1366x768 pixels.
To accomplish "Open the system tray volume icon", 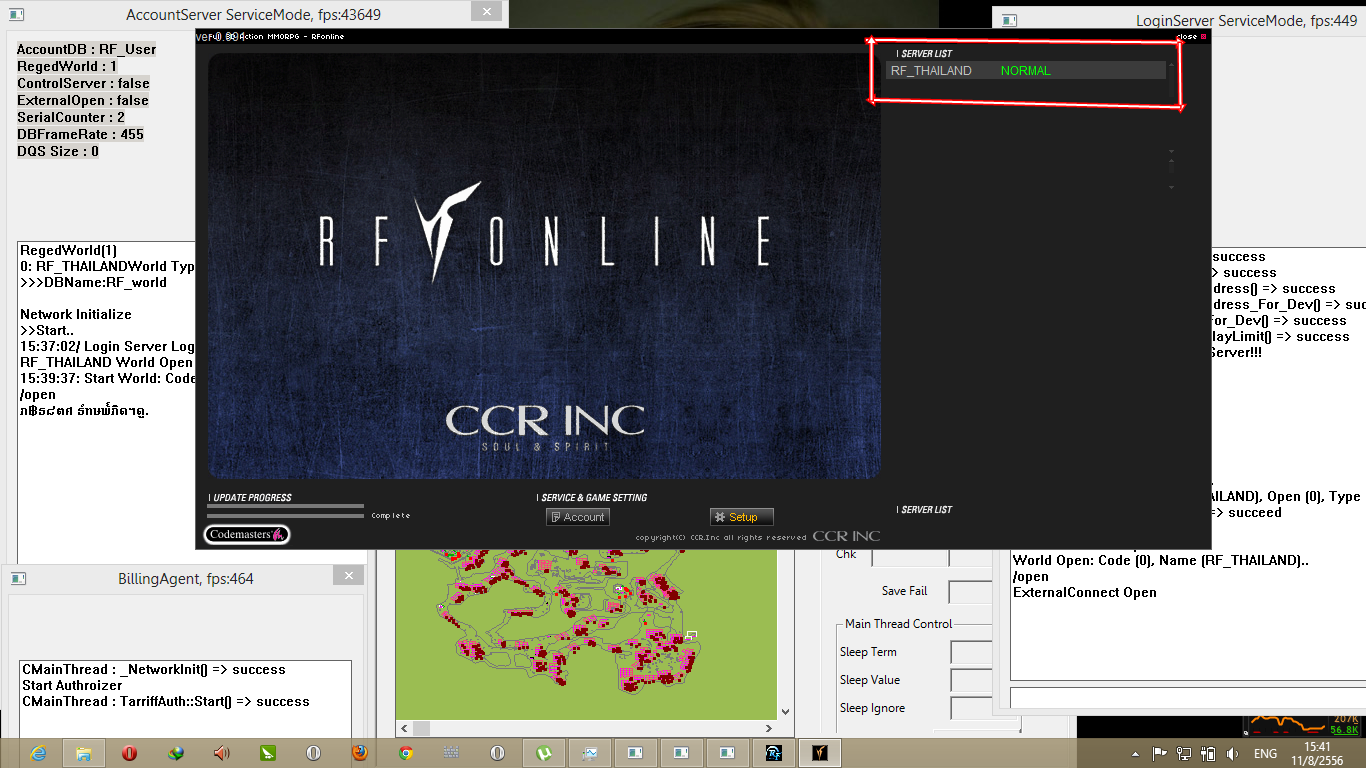I will pos(1232,754).
